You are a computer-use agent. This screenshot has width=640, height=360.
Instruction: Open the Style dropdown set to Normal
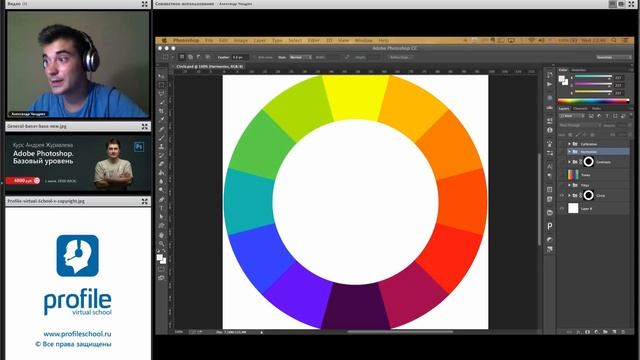[x=300, y=57]
